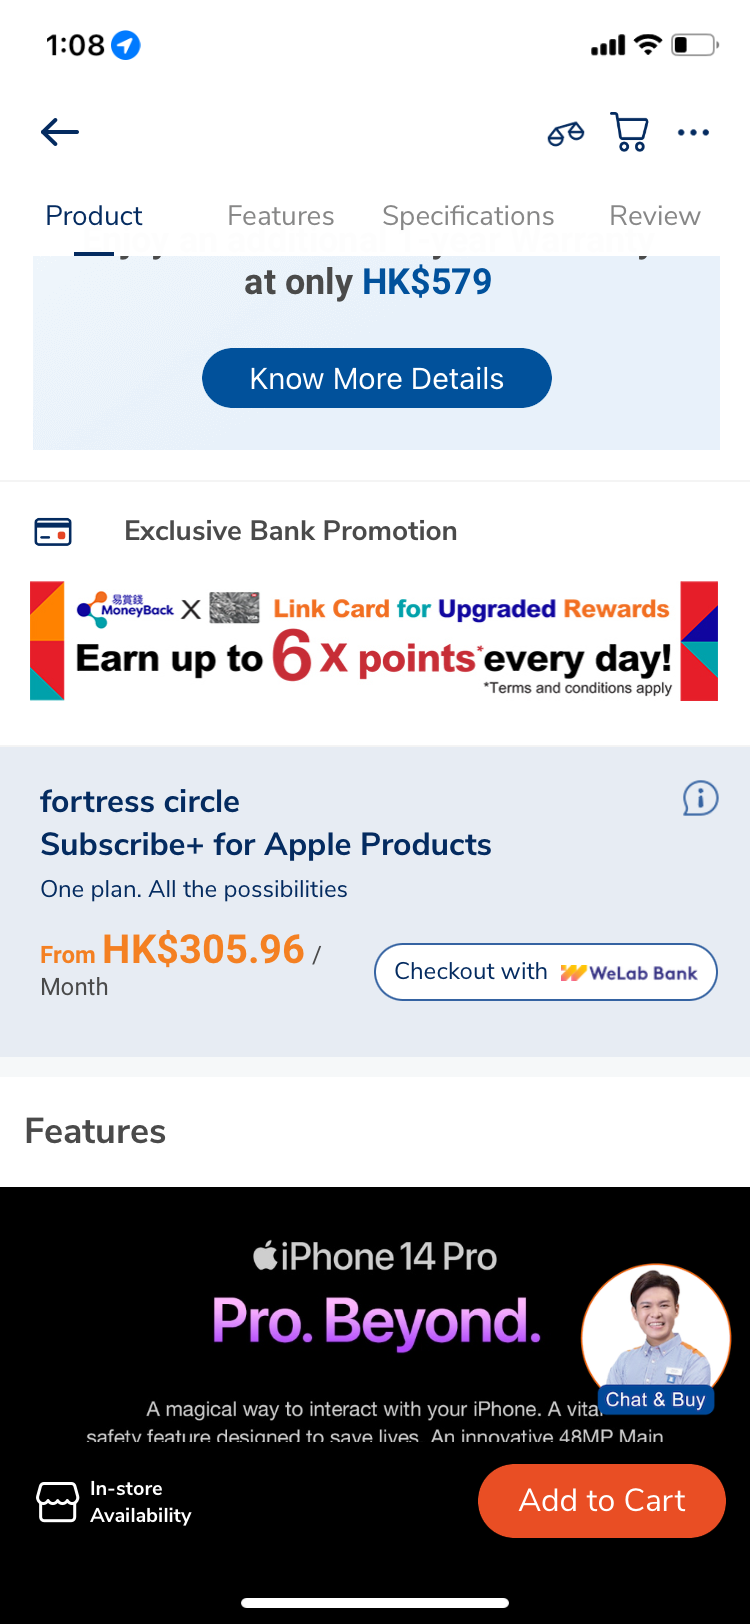The width and height of the screenshot is (750, 1624).
Task: Tap Know More Details
Action: click(376, 378)
